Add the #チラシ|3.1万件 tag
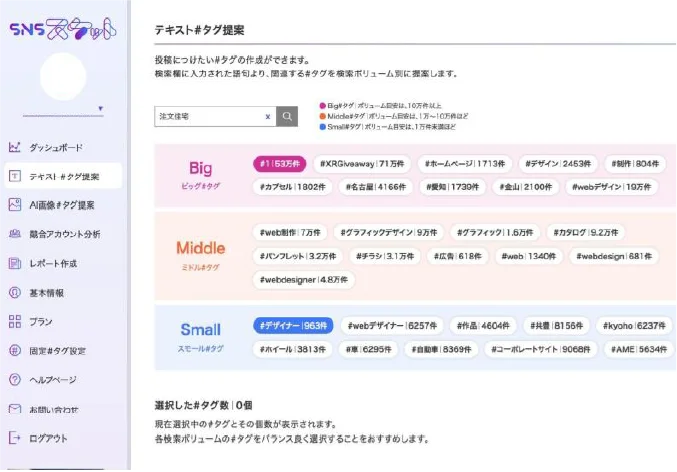The height and width of the screenshot is (472, 677). (385, 256)
